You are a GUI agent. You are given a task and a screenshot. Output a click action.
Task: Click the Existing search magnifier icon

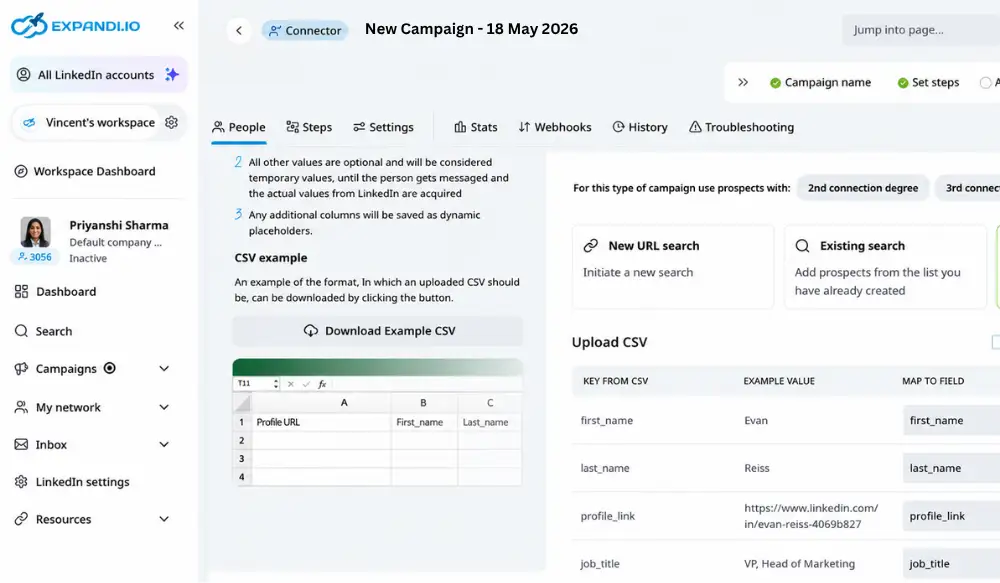click(x=802, y=246)
